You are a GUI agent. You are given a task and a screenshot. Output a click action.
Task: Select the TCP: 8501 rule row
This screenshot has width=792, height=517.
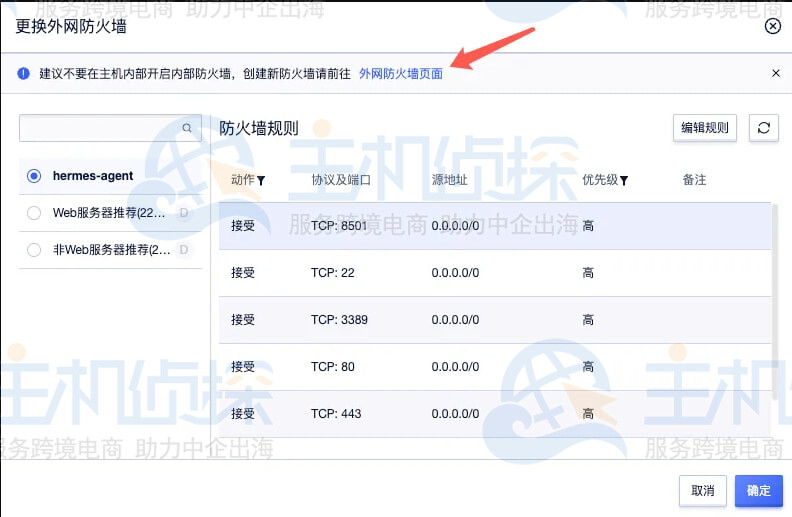[495, 226]
